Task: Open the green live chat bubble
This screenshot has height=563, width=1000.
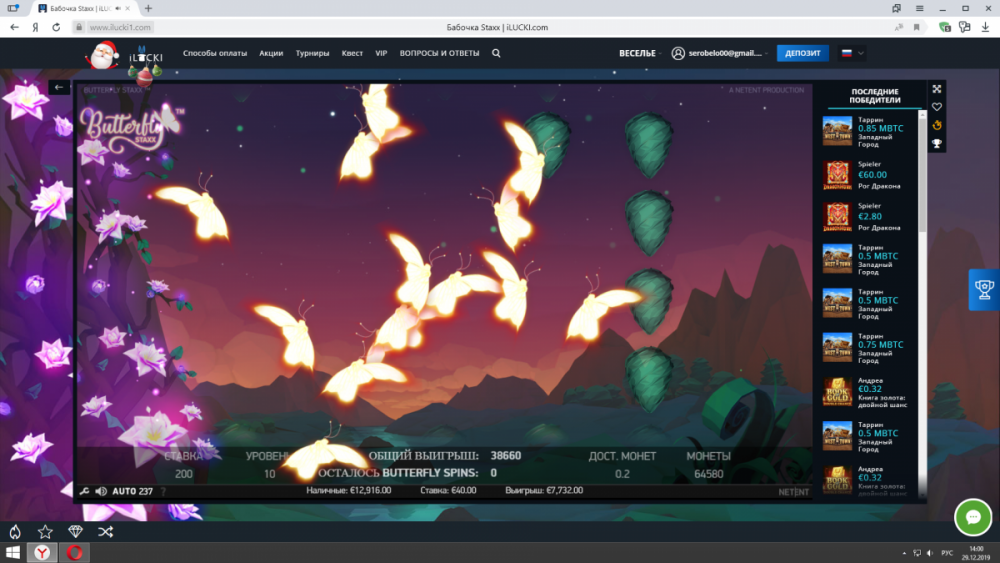Action: (x=972, y=517)
